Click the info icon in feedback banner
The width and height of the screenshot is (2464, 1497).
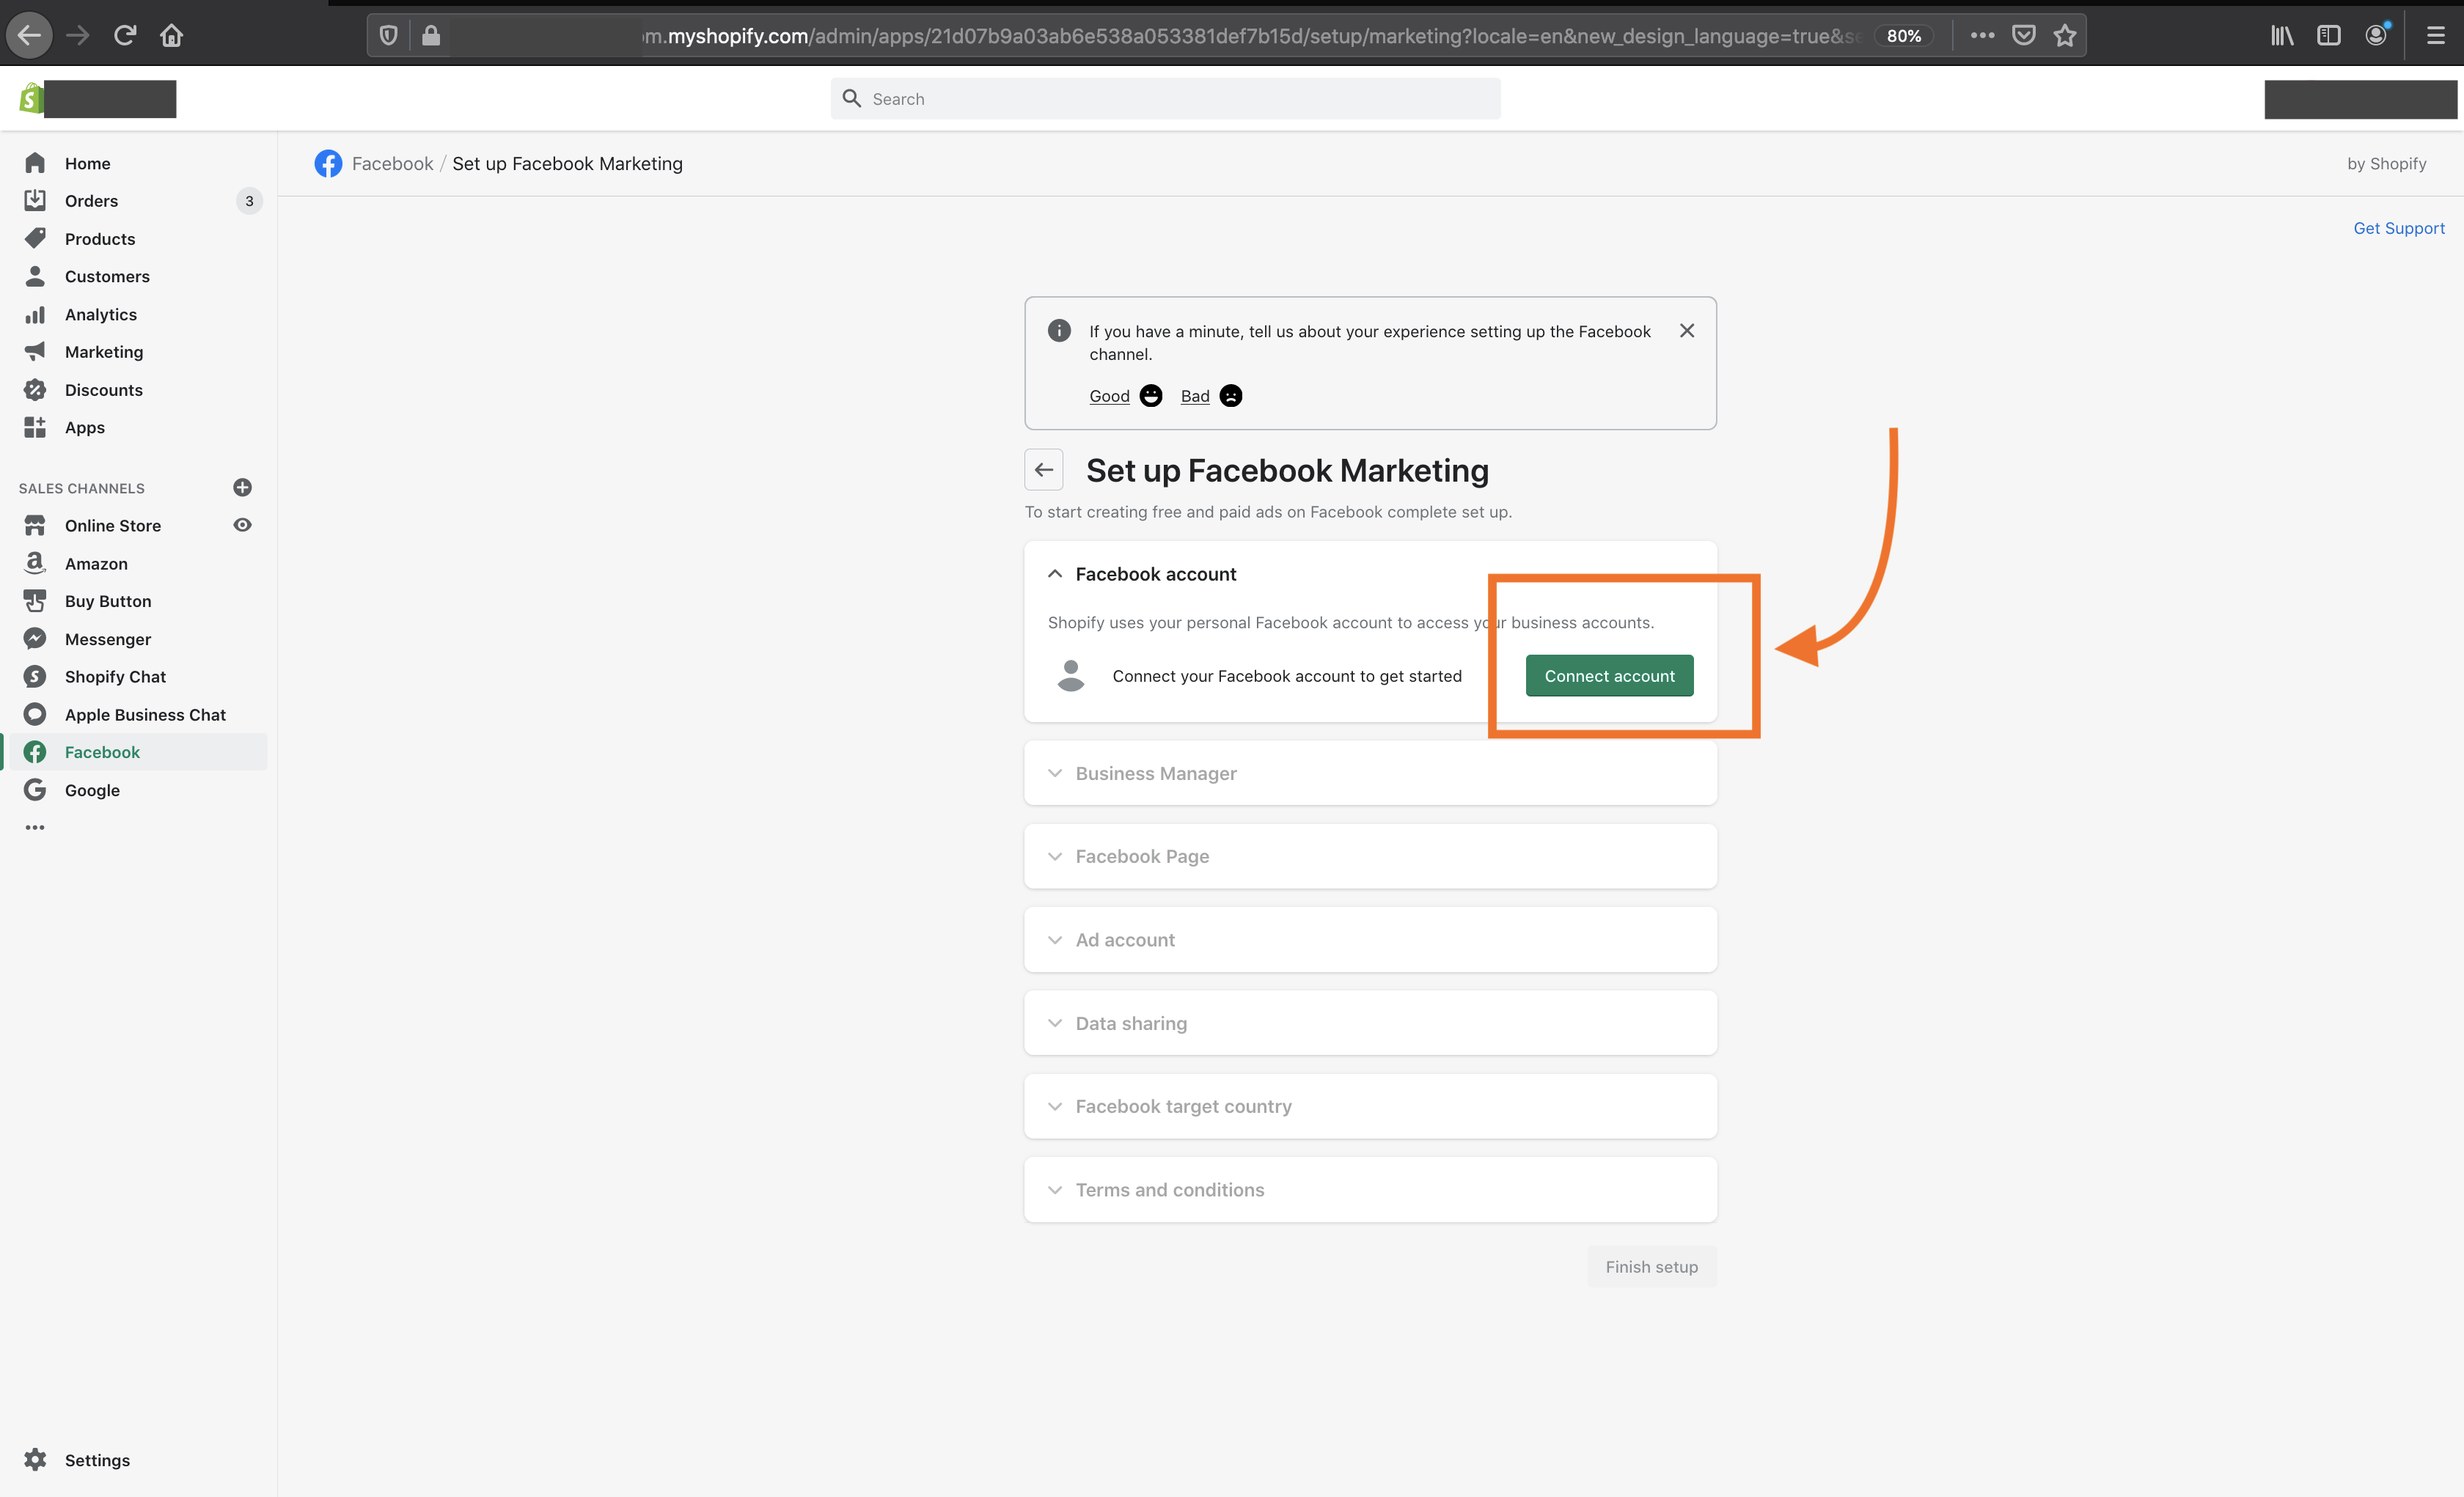pos(1059,330)
